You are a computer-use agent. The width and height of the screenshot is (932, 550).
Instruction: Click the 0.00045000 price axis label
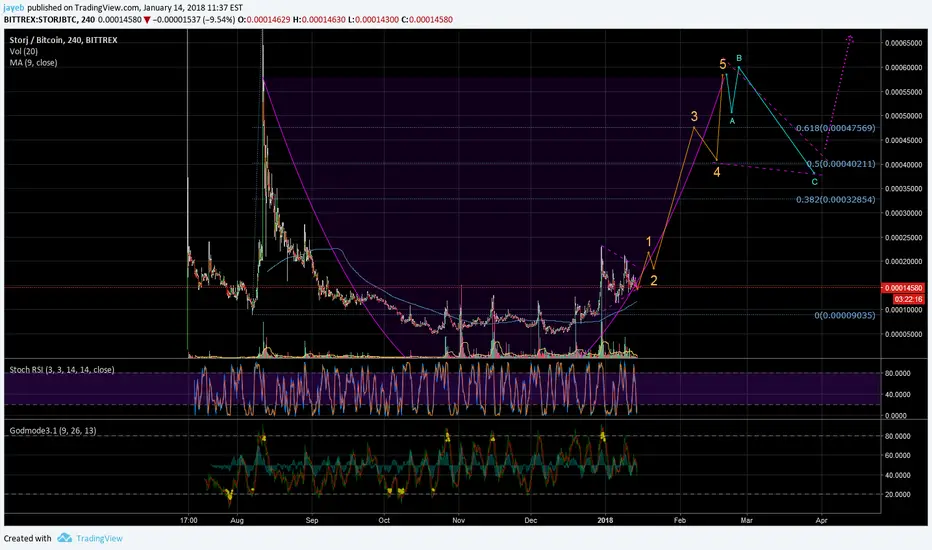pos(903,140)
